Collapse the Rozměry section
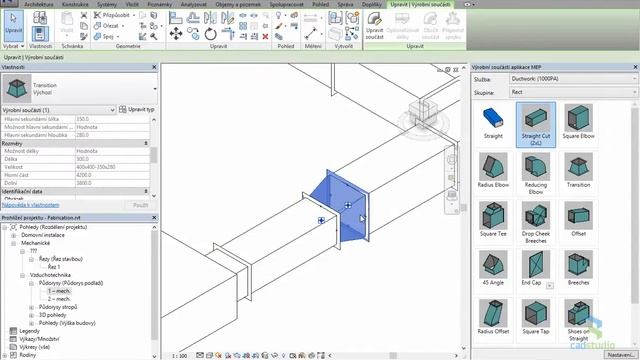640x360 pixels. [x=146, y=143]
